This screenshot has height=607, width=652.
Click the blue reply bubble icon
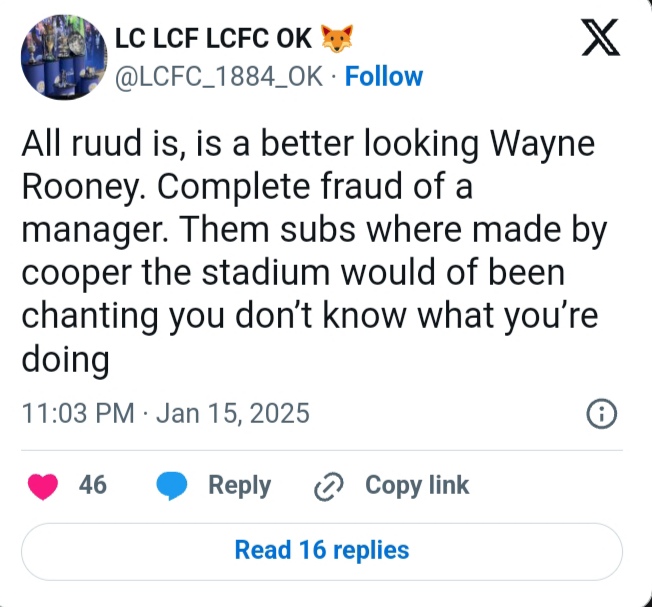coord(174,486)
